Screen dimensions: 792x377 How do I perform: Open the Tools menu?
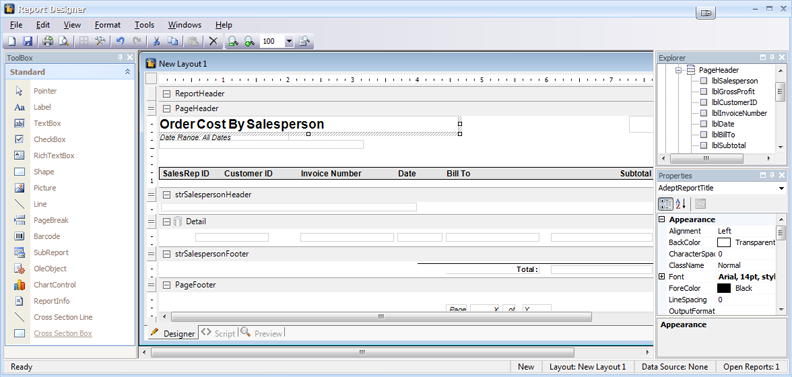144,25
